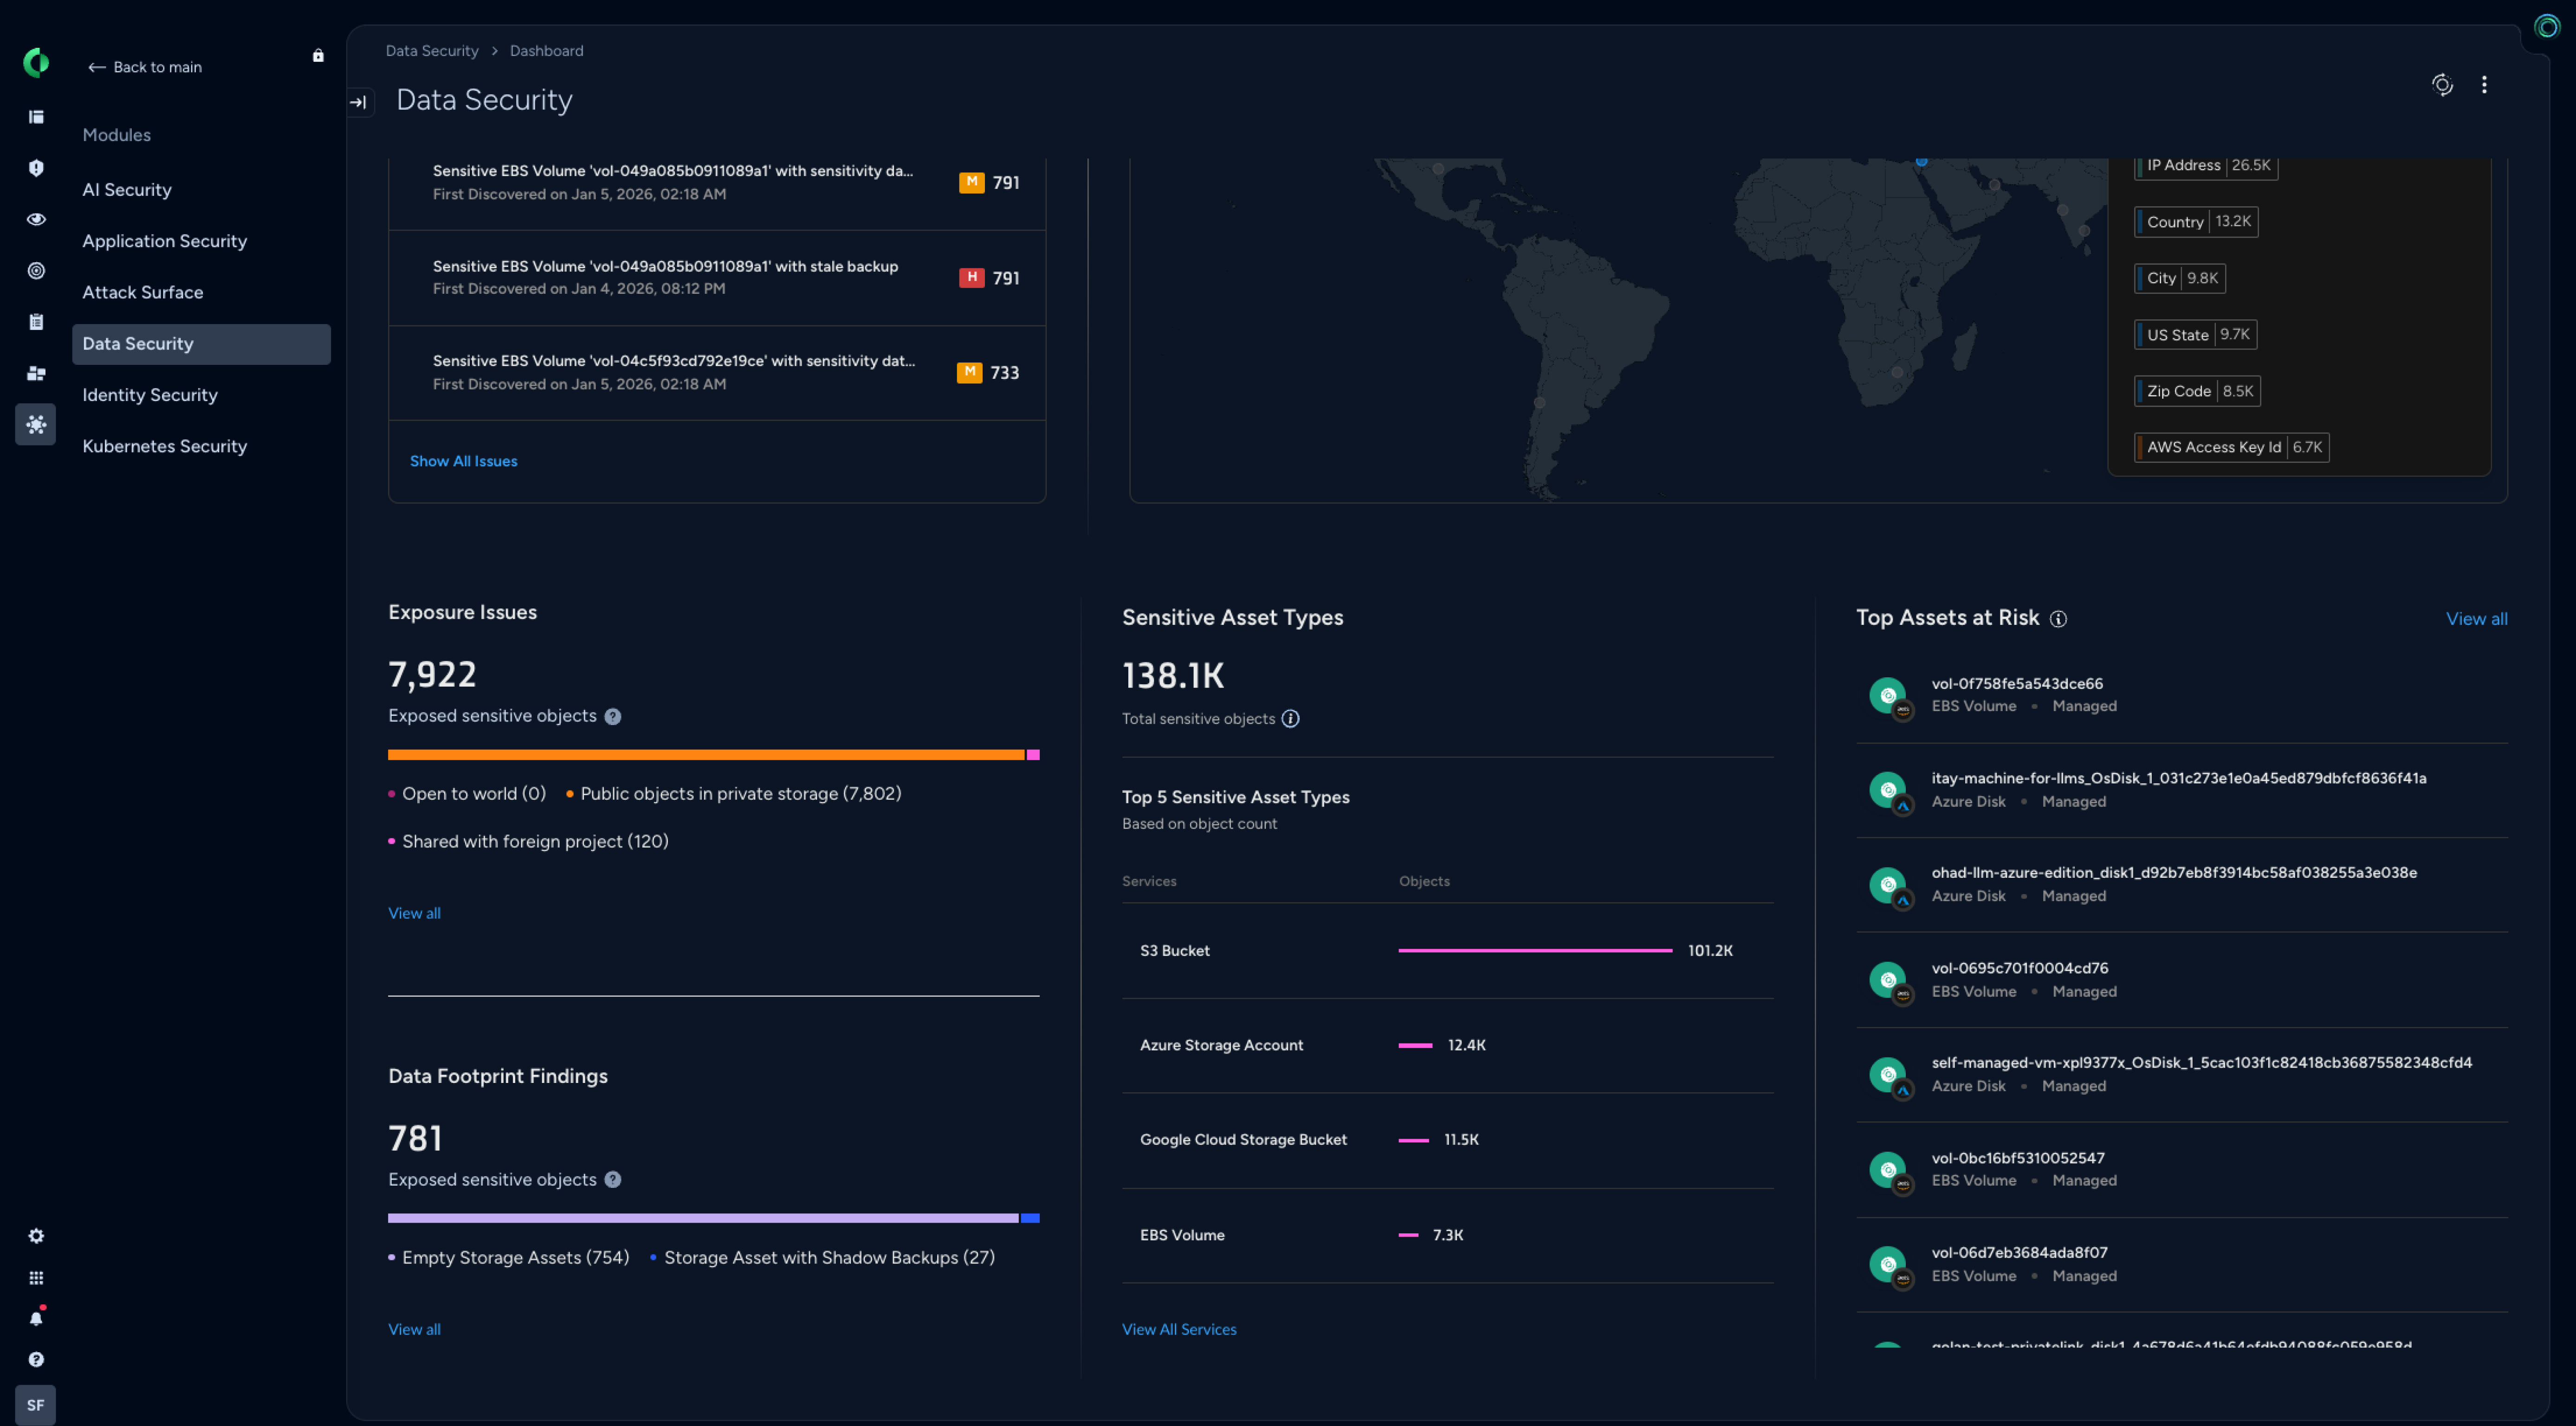Select Identity Security module
This screenshot has width=2576, height=1426.
click(150, 395)
